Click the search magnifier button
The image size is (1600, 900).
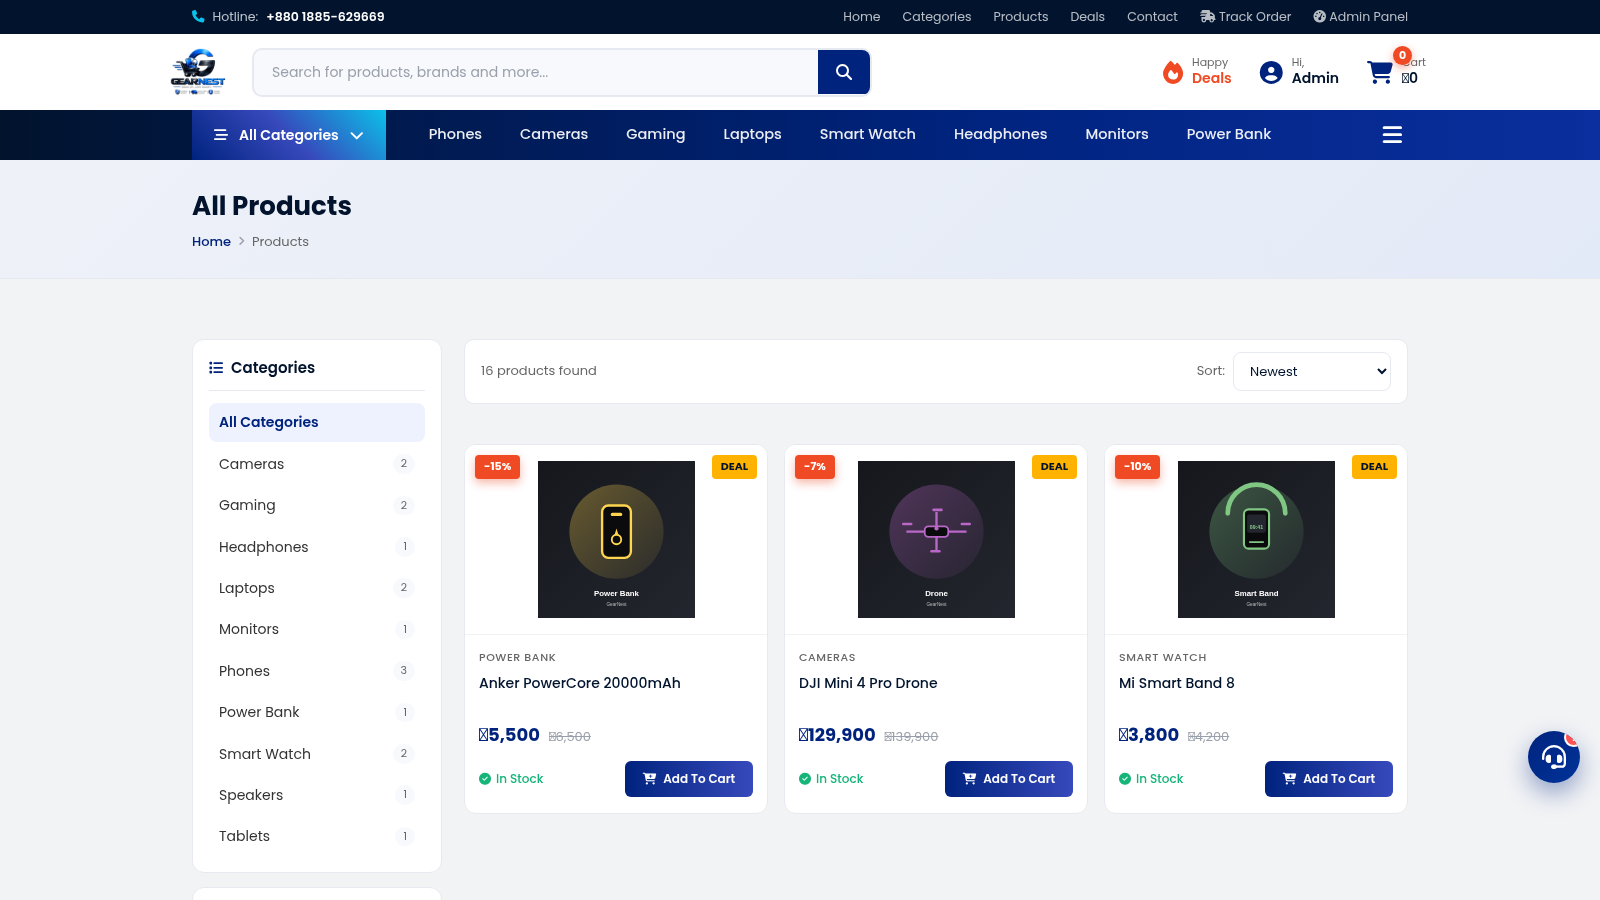click(844, 72)
